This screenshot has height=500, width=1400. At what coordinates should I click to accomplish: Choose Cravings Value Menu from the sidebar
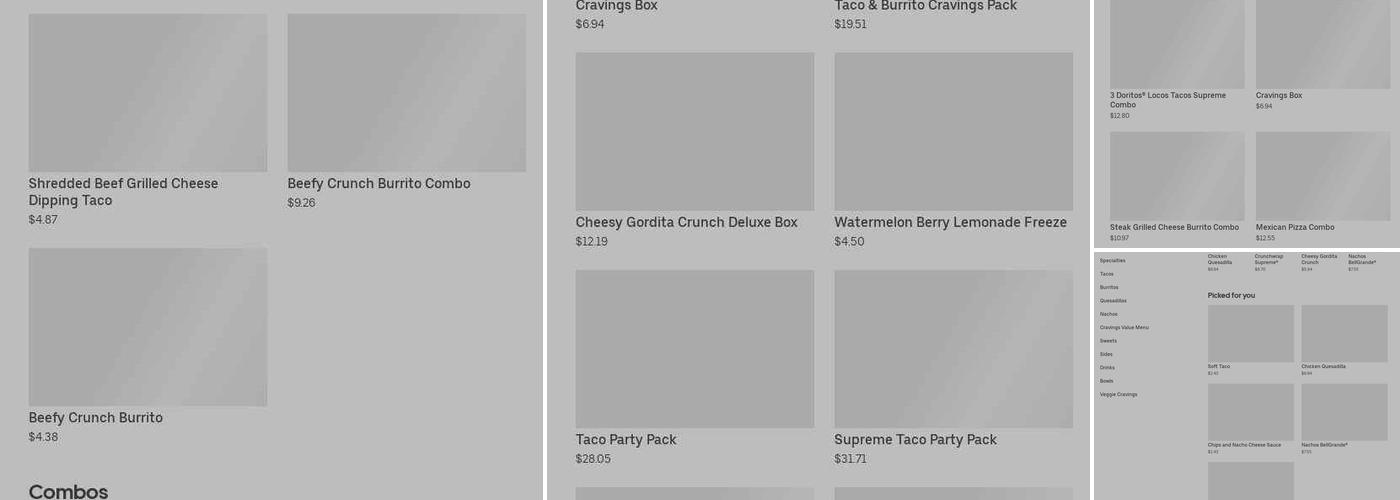(x=1124, y=328)
